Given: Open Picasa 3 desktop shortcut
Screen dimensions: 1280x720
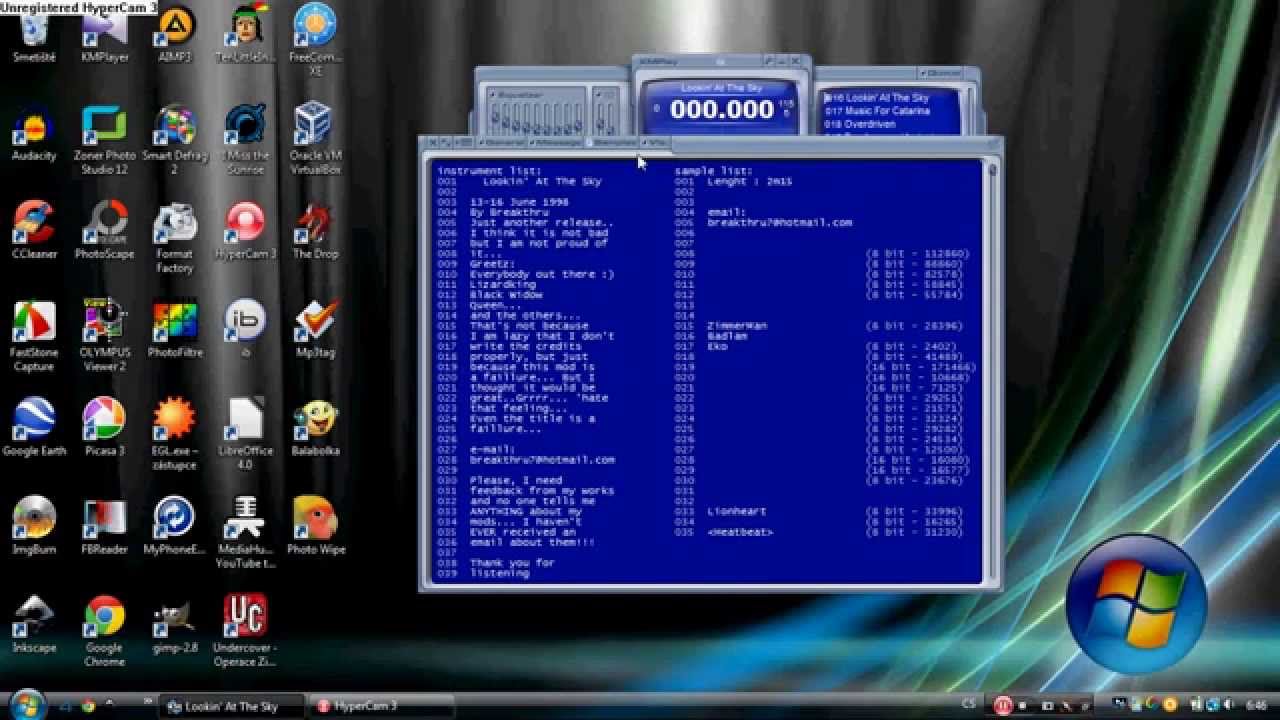Looking at the screenshot, I should pyautogui.click(x=105, y=428).
